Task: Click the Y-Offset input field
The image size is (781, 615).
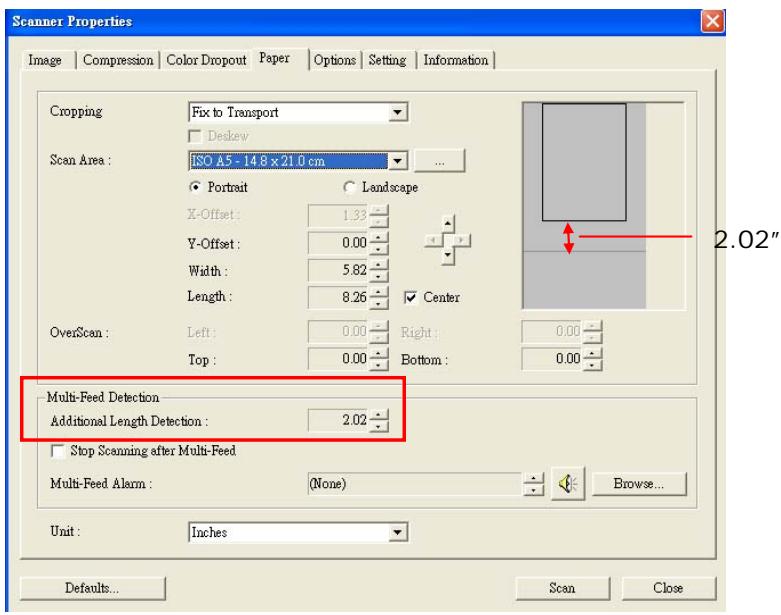Action: coord(338,243)
